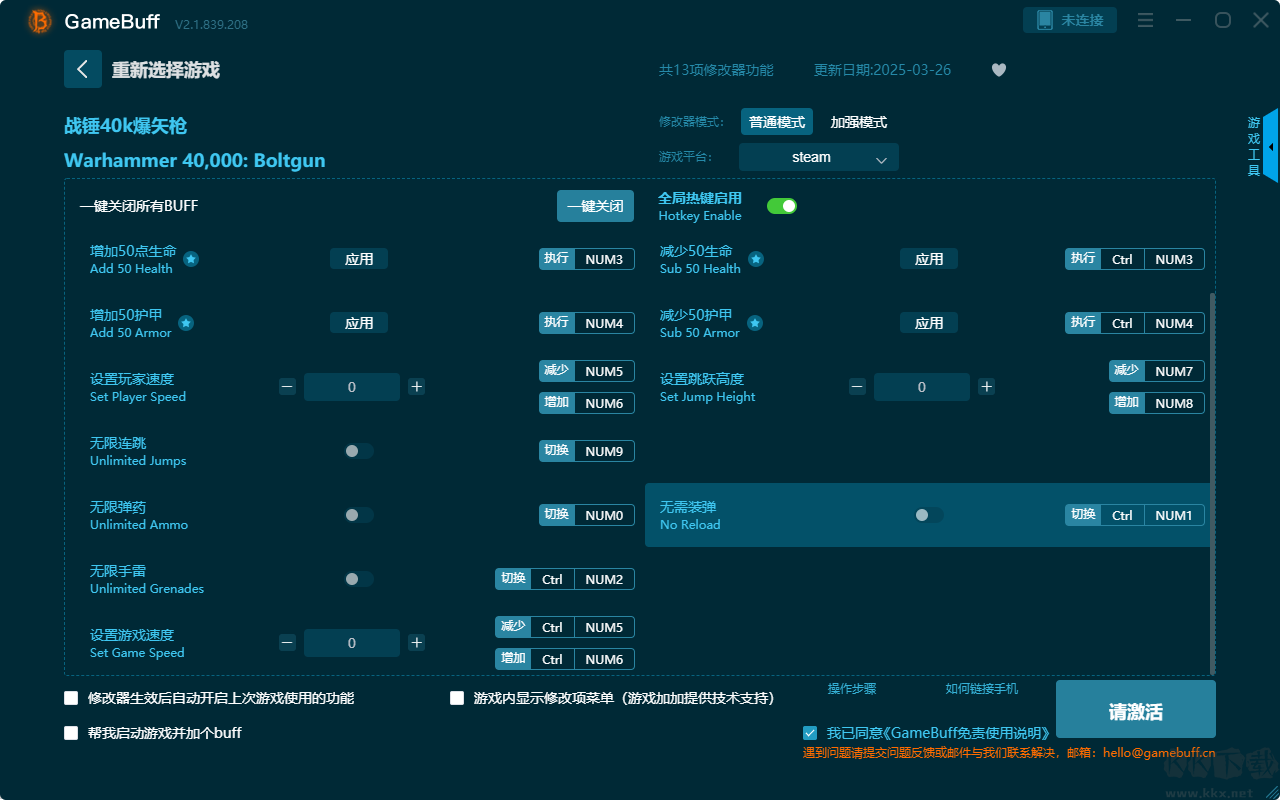1280x800 pixels.
Task: Click Set Jump Height value field
Action: [x=922, y=387]
